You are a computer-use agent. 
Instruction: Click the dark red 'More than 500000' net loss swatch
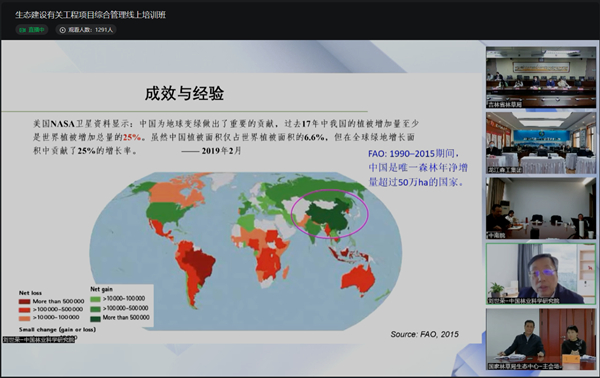(24, 301)
